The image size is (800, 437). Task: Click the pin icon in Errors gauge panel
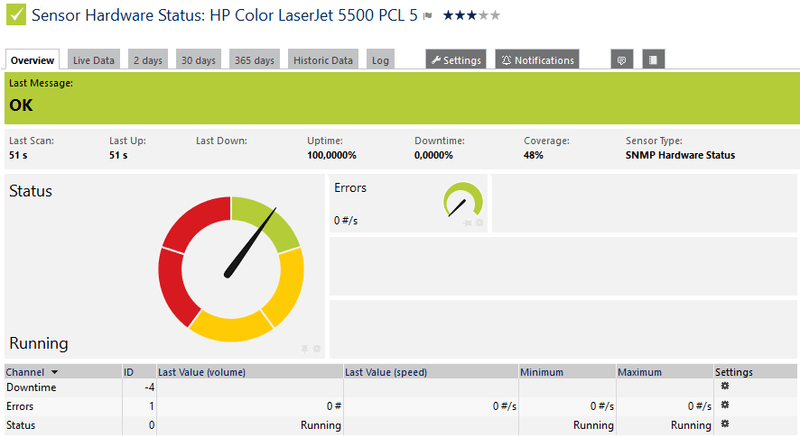[x=467, y=223]
